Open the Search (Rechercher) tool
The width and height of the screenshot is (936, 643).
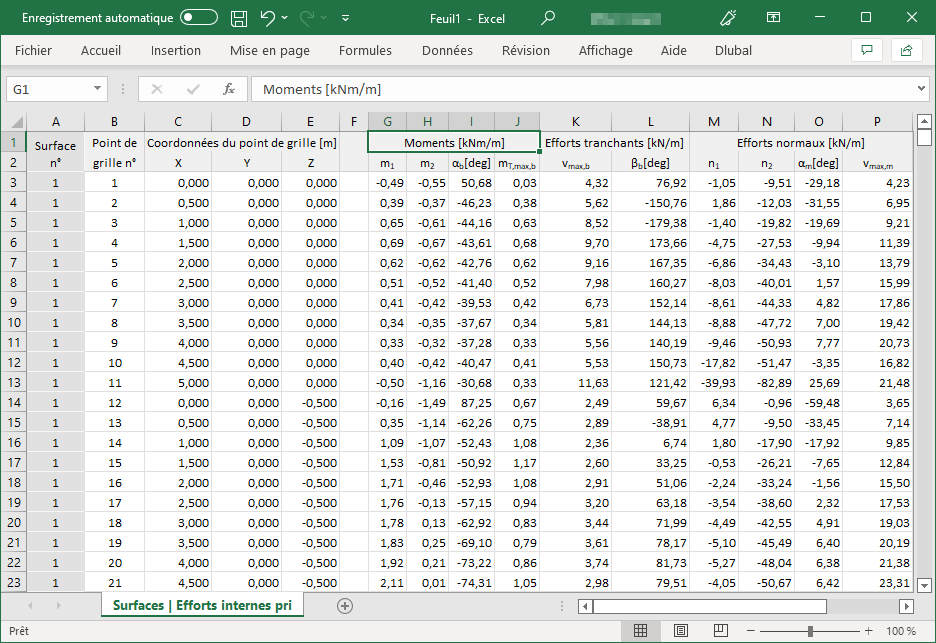(x=546, y=17)
